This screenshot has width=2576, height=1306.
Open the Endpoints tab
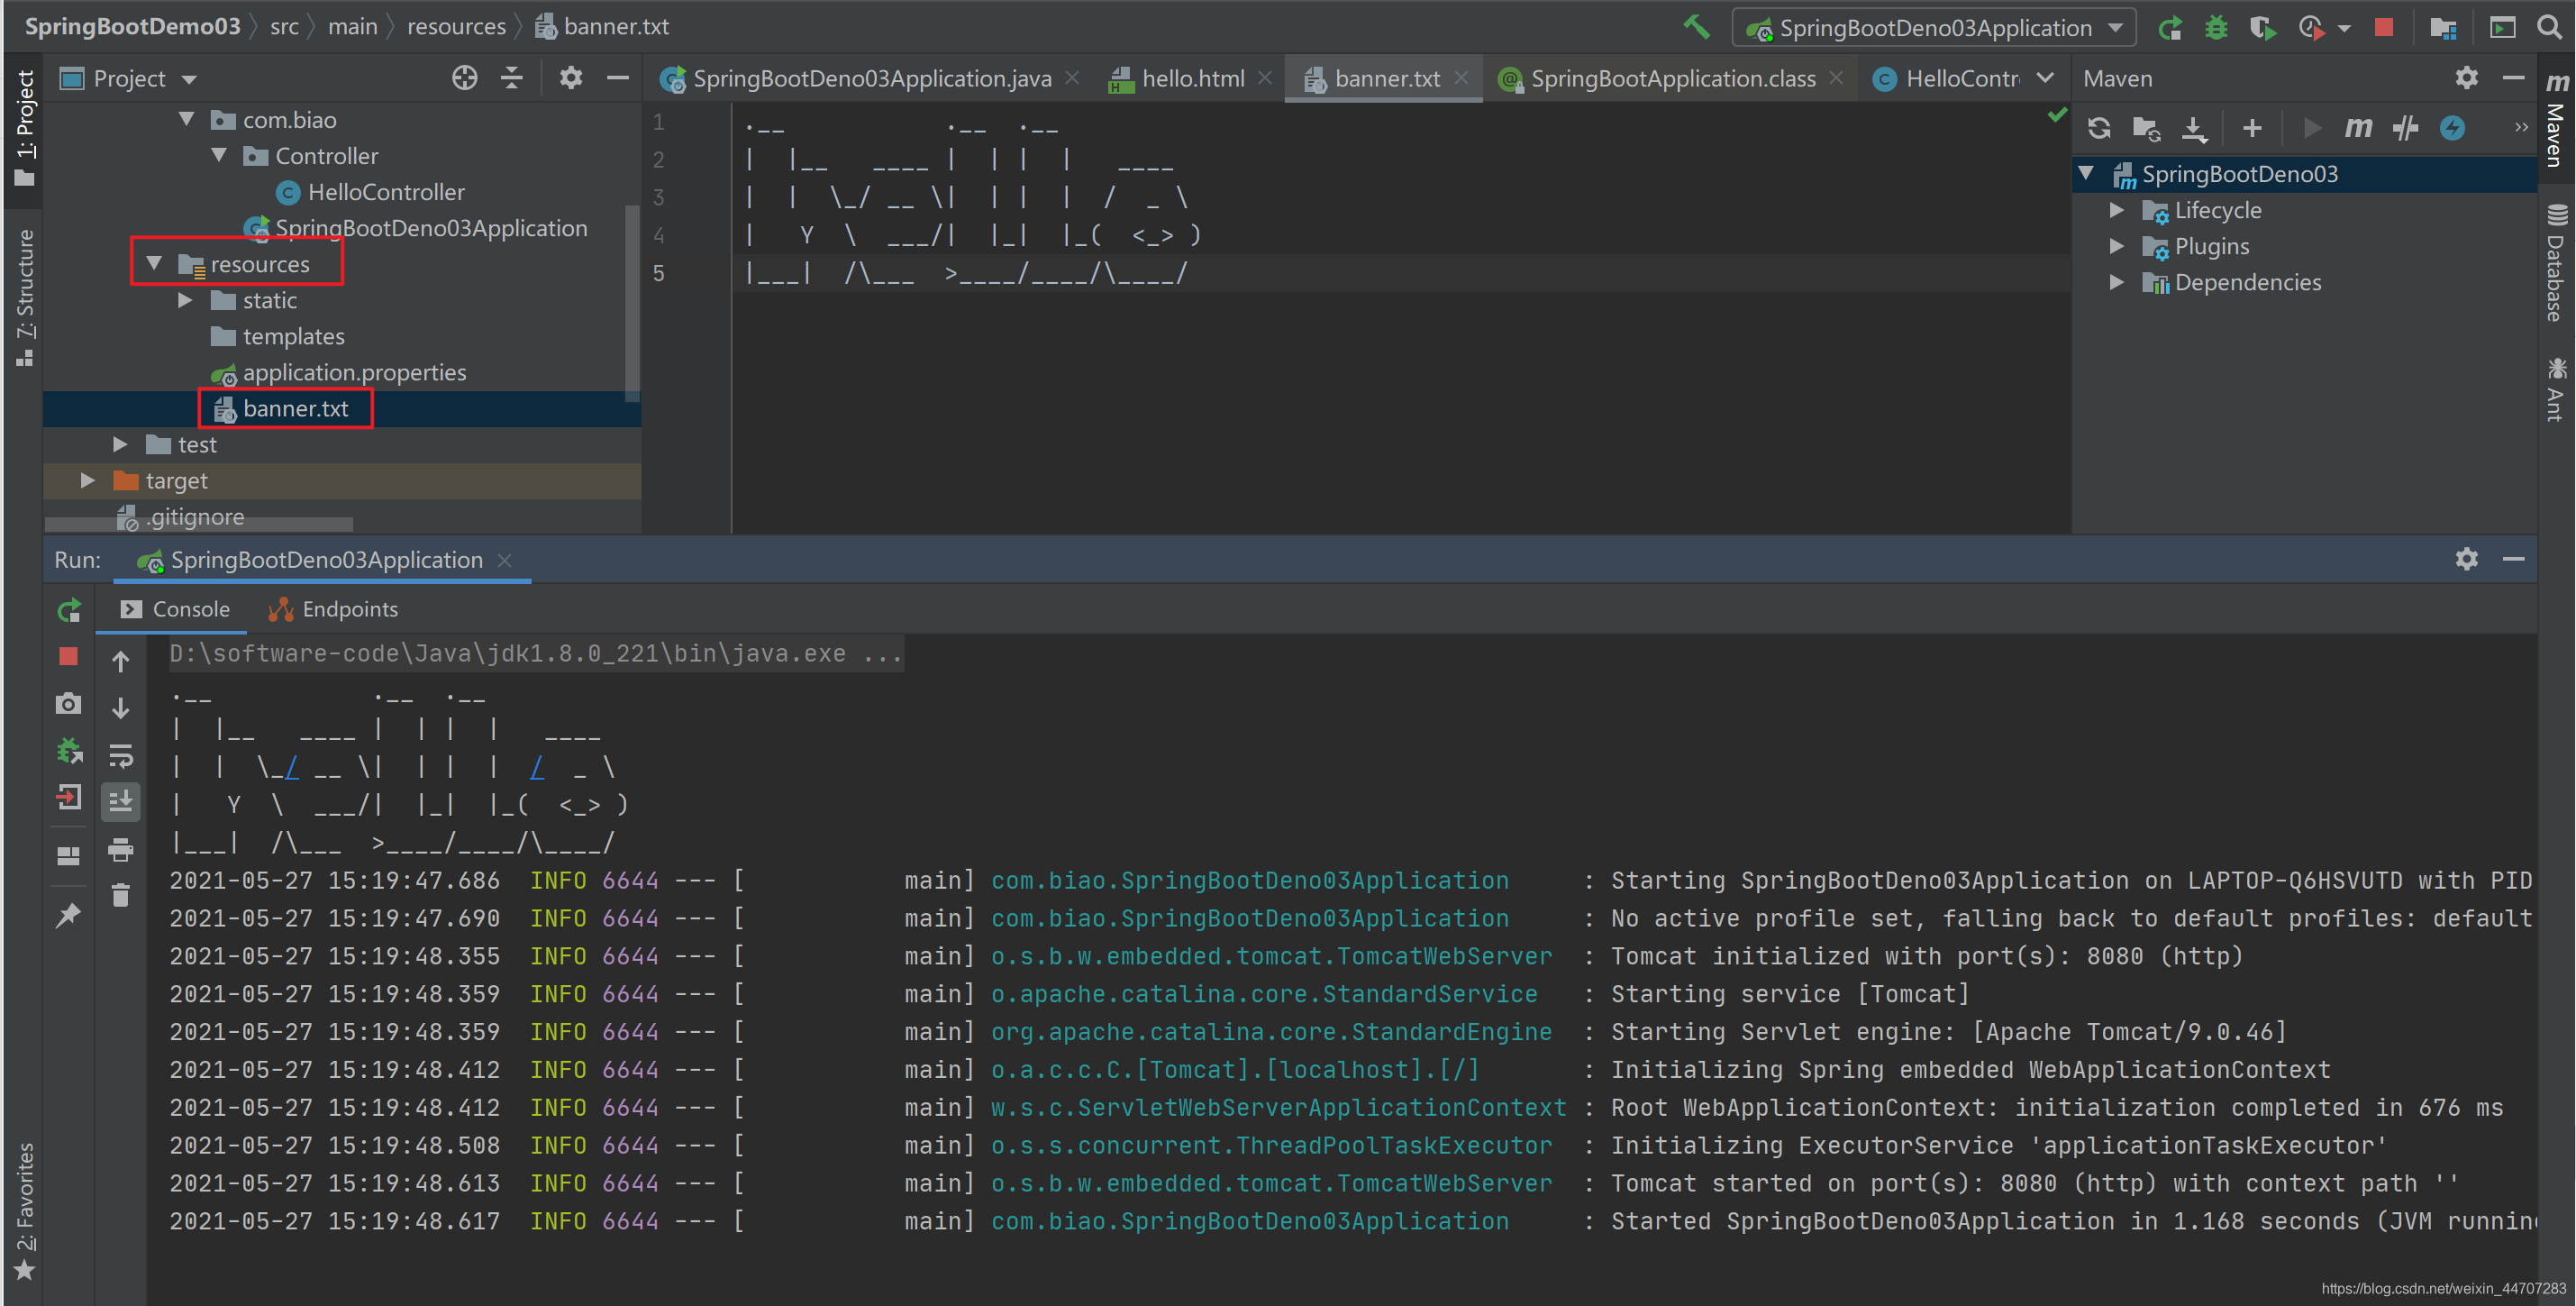(333, 609)
